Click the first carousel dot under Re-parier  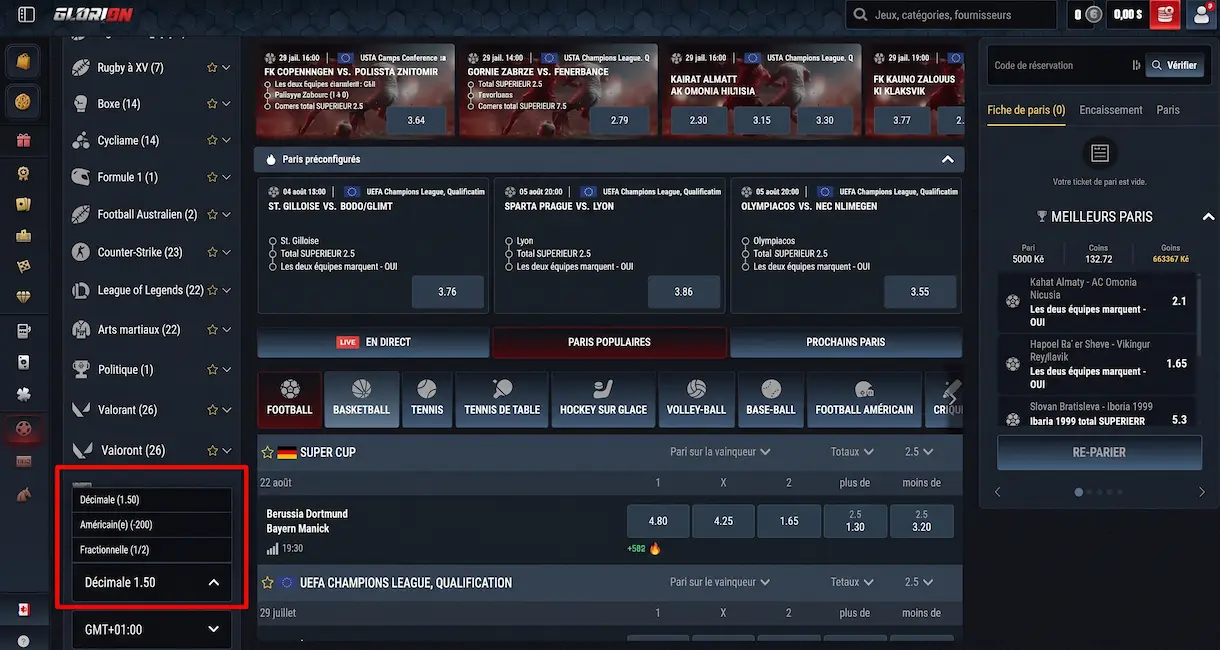click(1078, 492)
